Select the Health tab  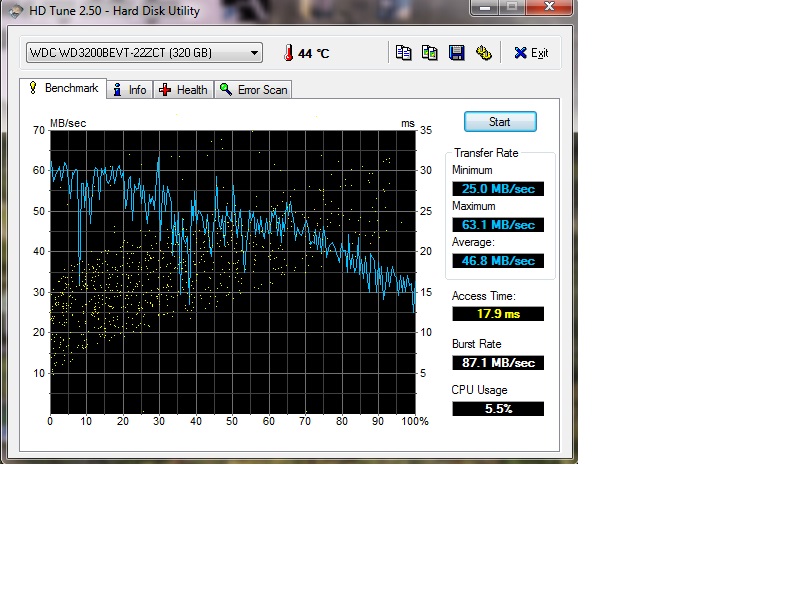(x=183, y=90)
